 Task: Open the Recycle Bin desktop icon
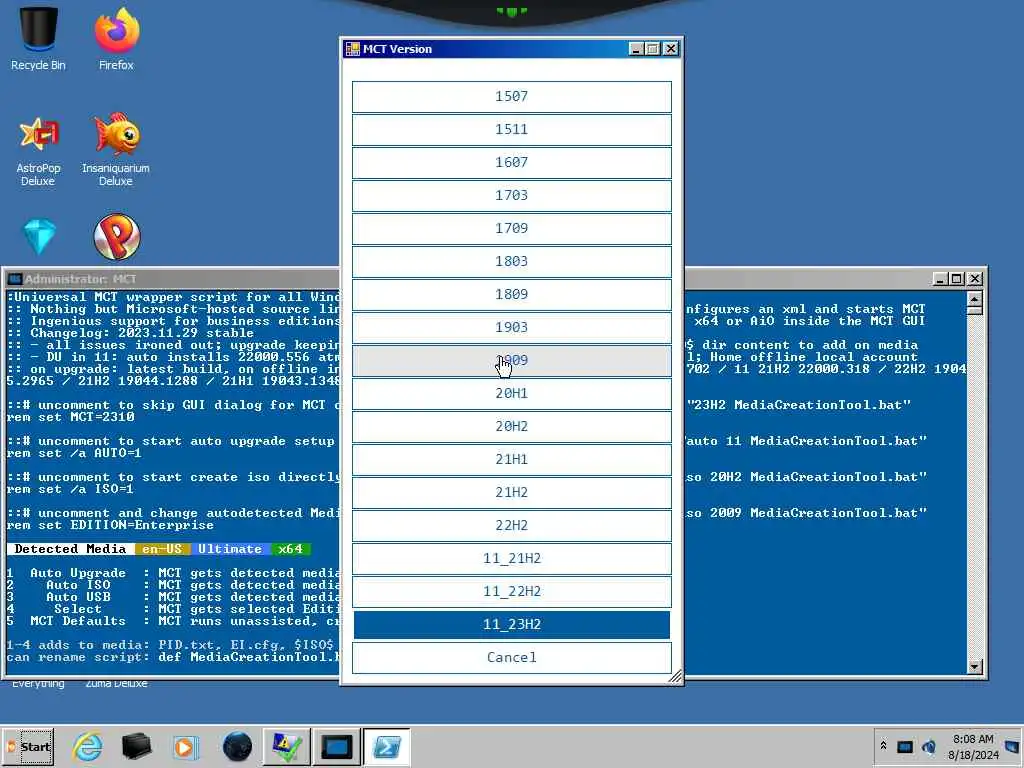point(38,38)
